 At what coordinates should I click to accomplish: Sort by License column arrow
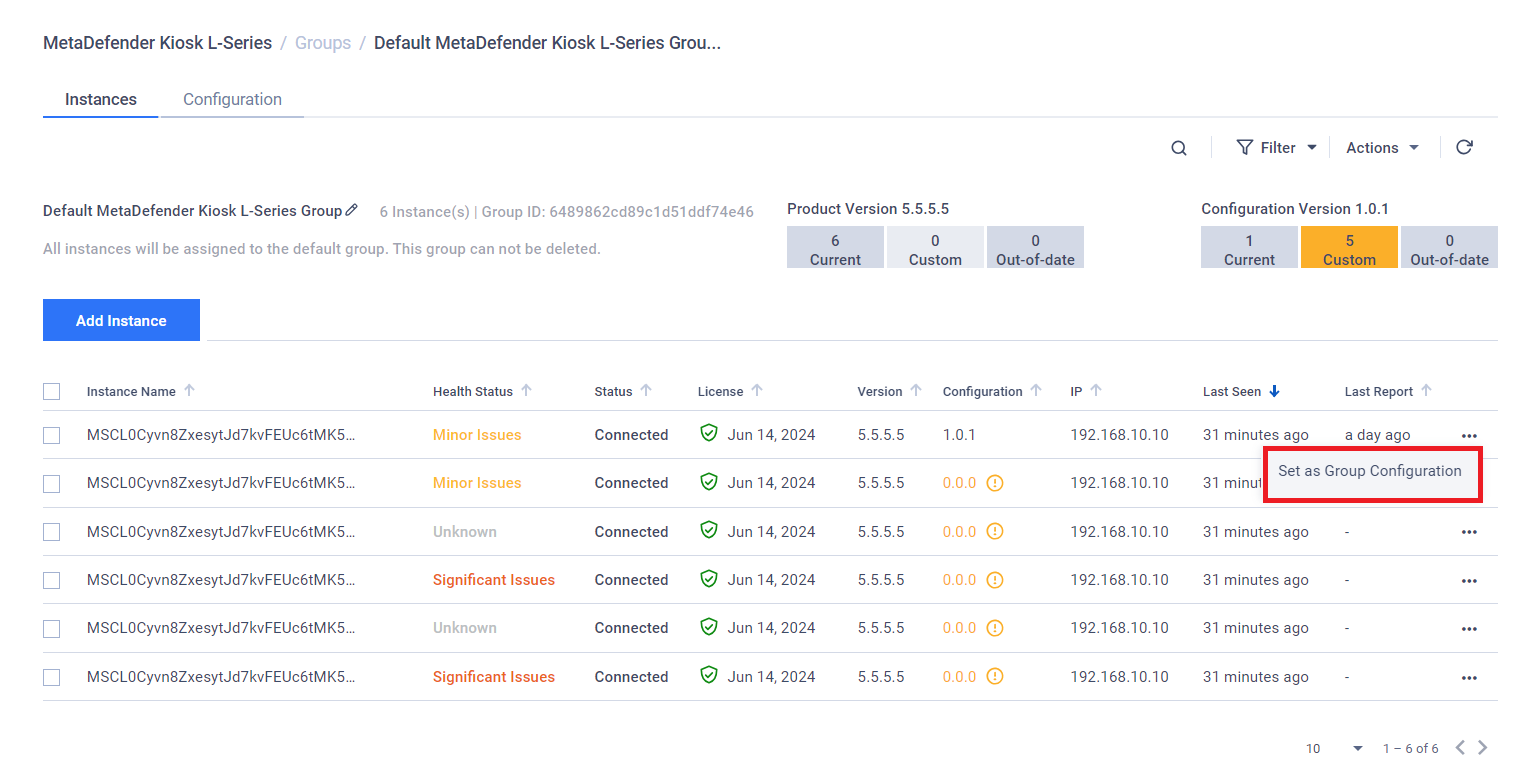pos(757,391)
